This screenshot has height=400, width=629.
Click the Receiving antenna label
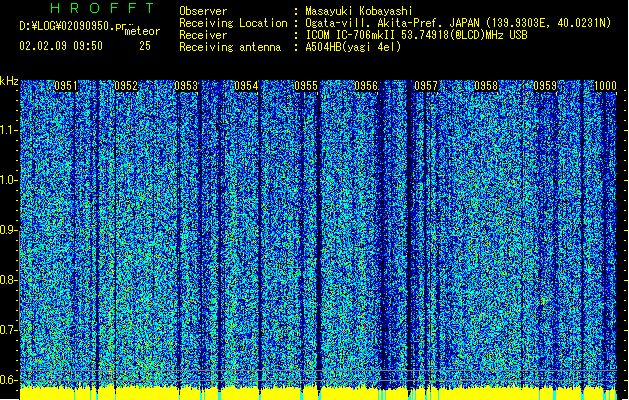tap(230, 47)
